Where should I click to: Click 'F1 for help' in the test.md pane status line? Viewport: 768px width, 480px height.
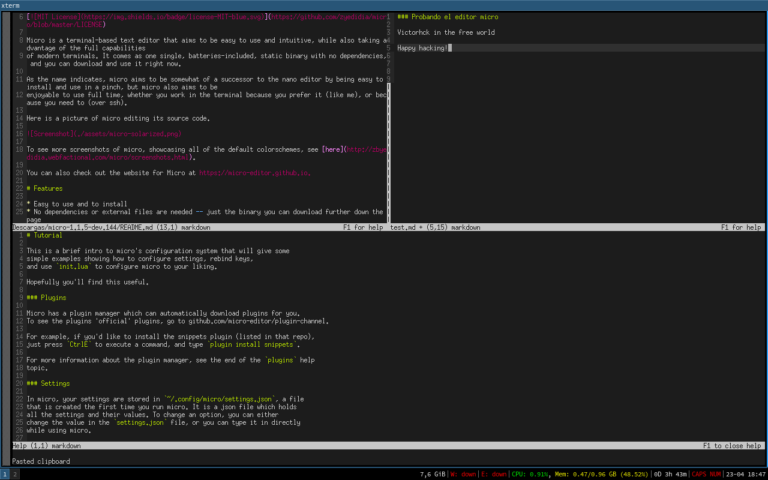coord(741,228)
